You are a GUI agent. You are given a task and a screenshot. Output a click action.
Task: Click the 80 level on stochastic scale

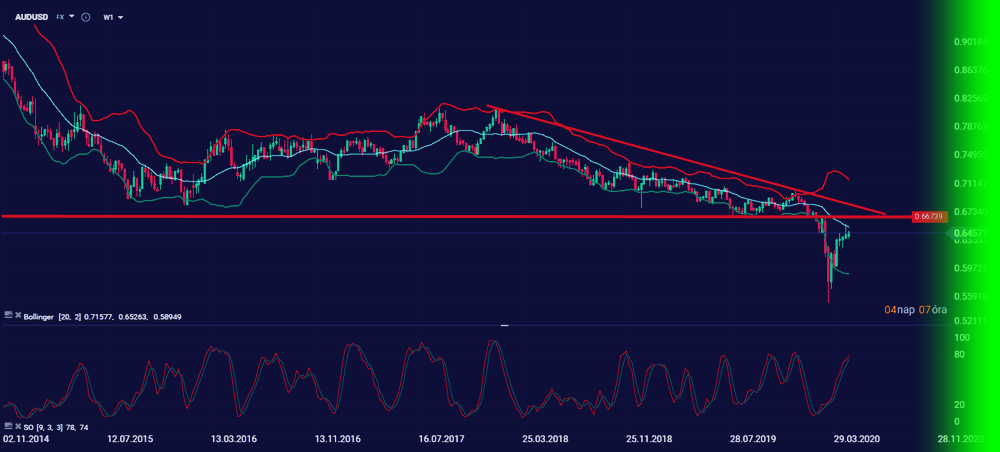(x=958, y=355)
